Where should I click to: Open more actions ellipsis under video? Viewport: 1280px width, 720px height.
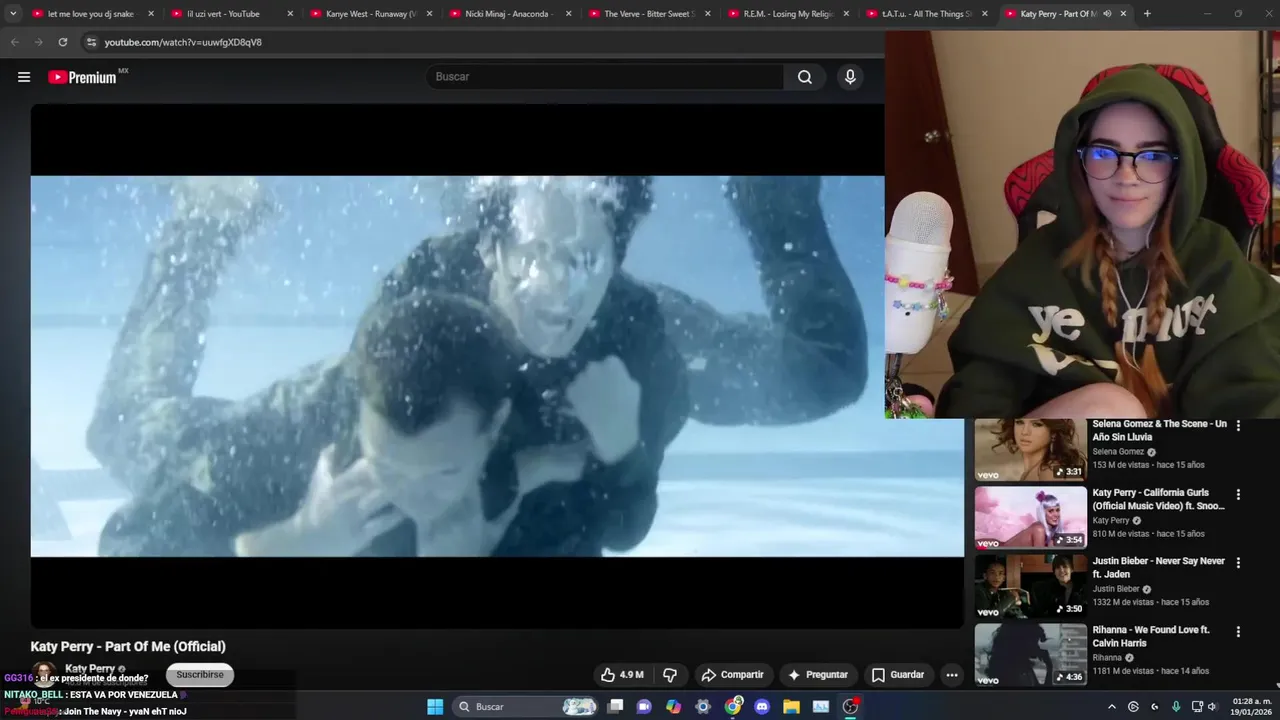click(952, 675)
